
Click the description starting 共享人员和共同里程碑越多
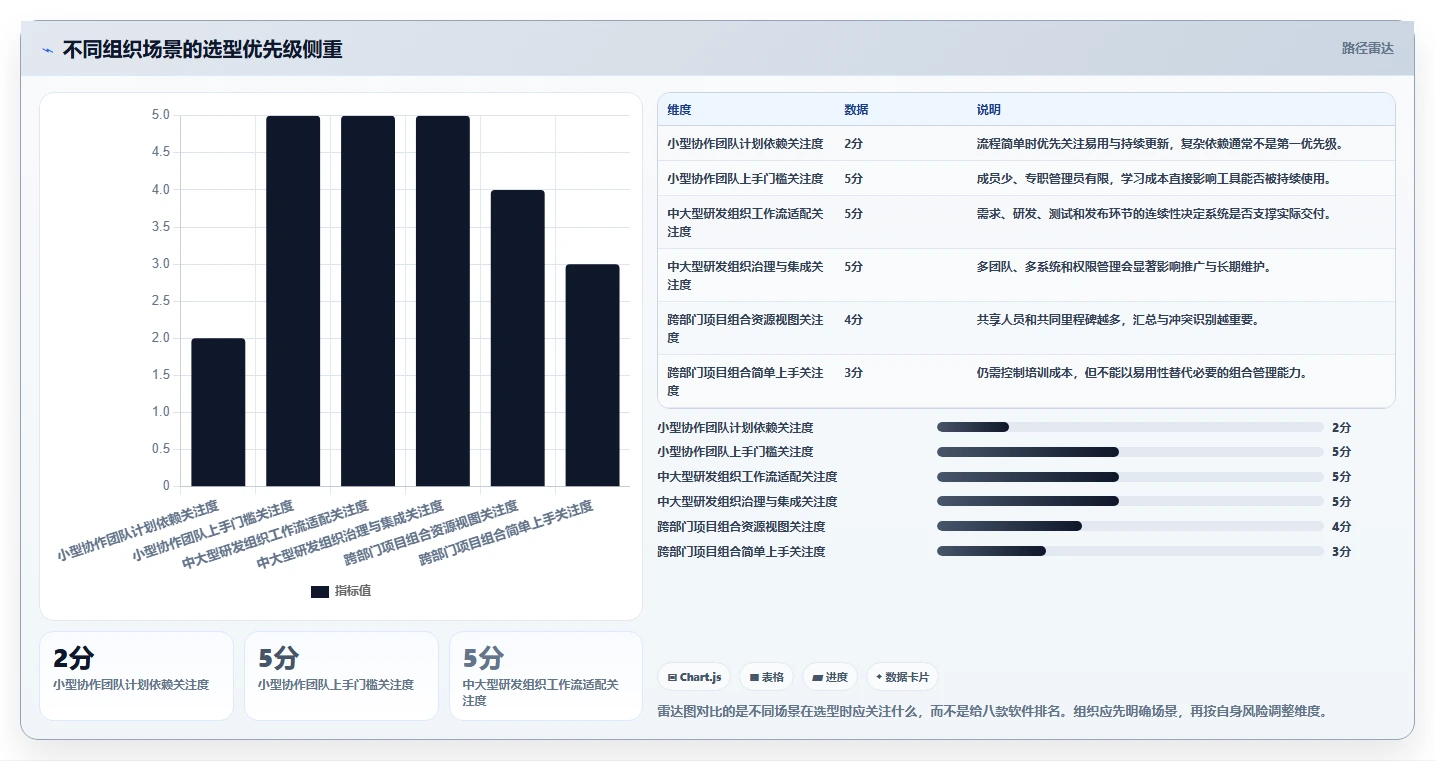(x=1117, y=320)
